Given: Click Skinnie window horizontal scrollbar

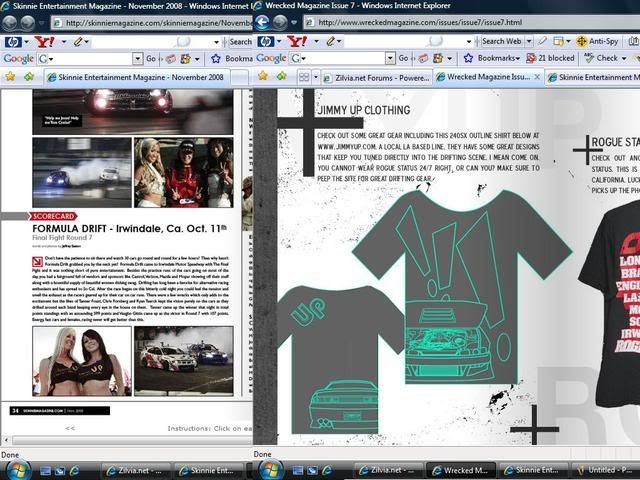Looking at the screenshot, I should point(131,440).
